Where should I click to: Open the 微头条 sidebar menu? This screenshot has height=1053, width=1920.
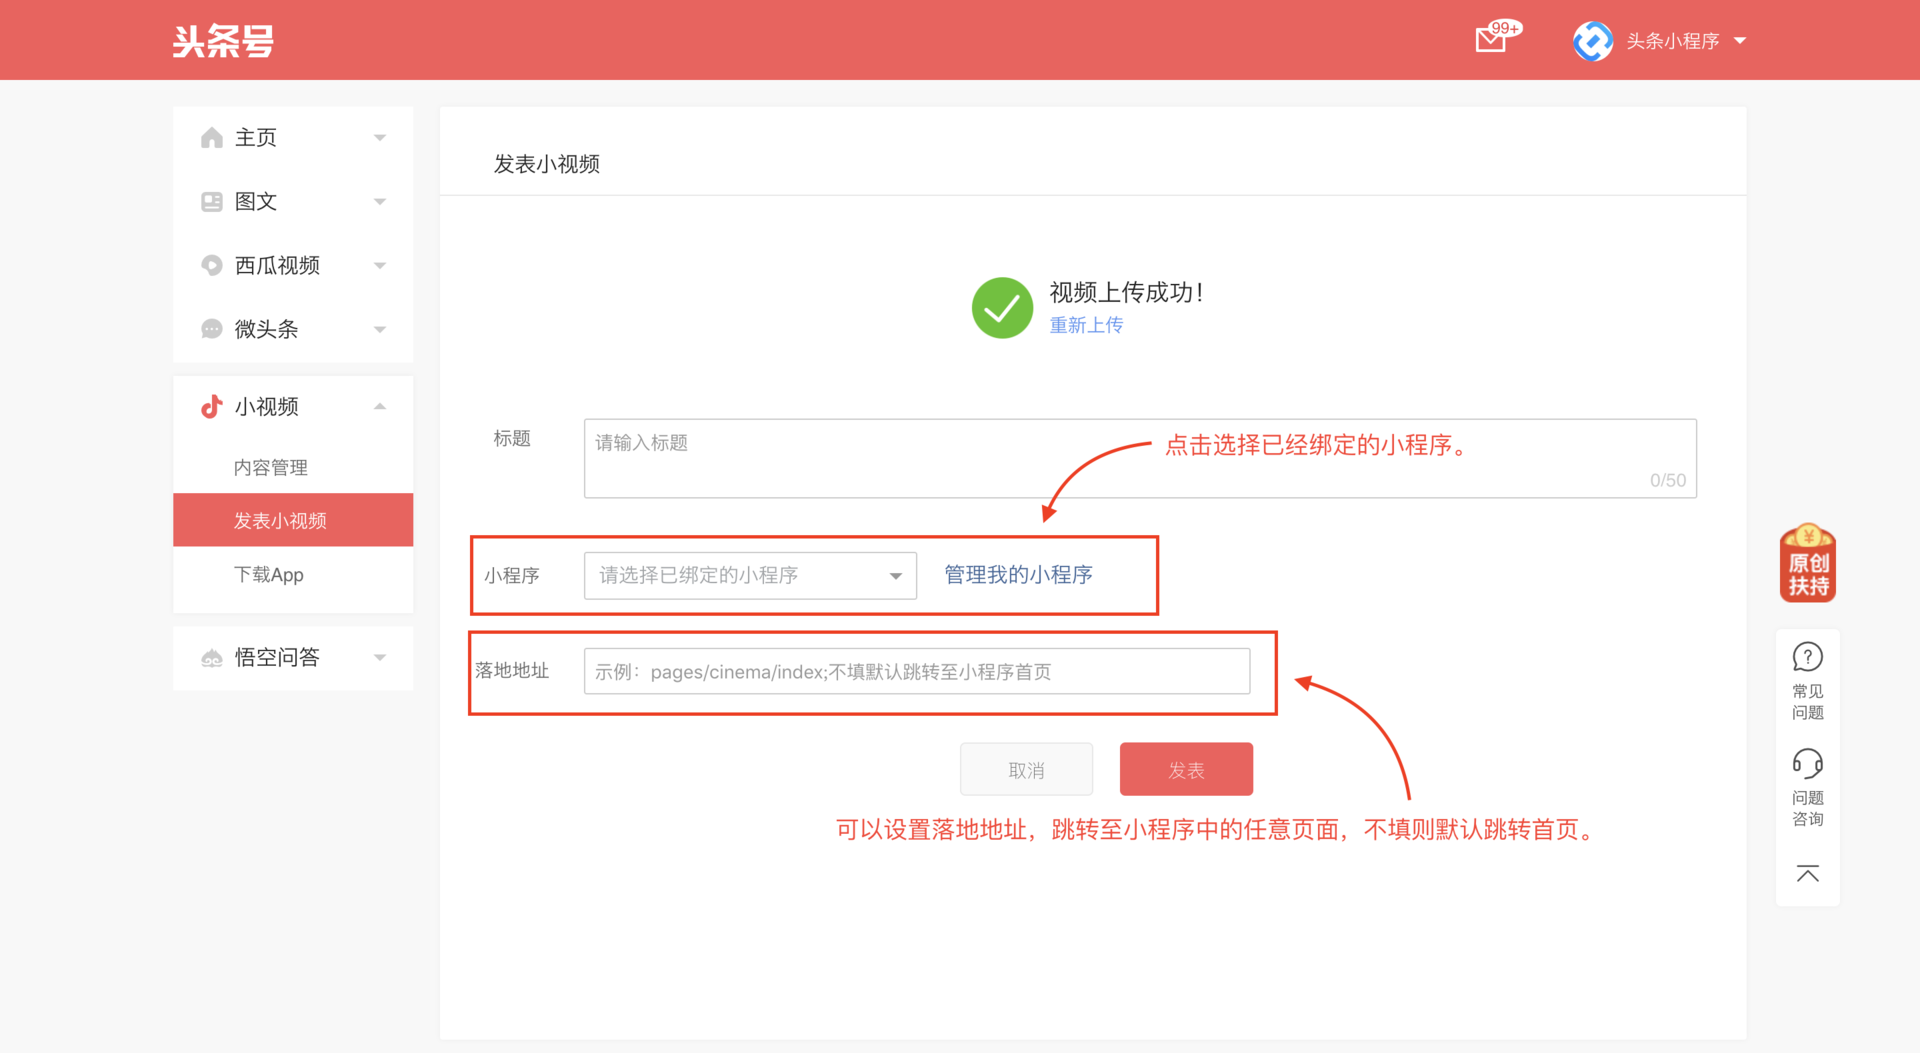(293, 330)
